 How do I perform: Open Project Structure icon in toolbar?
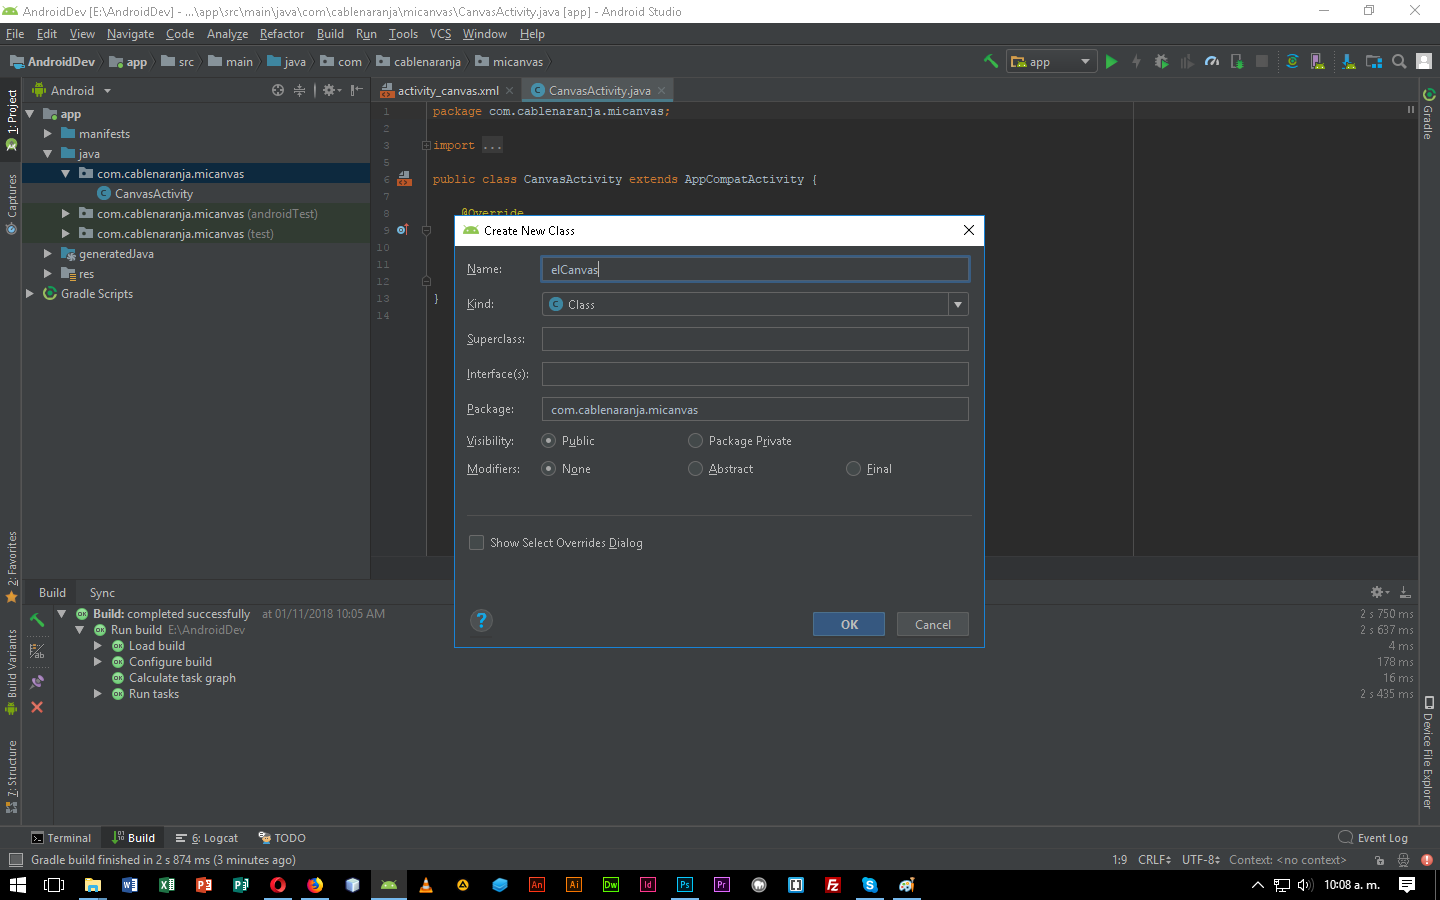point(1374,61)
